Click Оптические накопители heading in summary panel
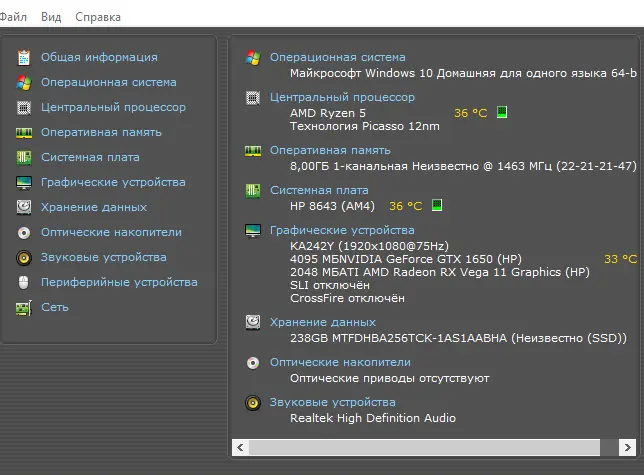644x475 pixels. click(340, 362)
